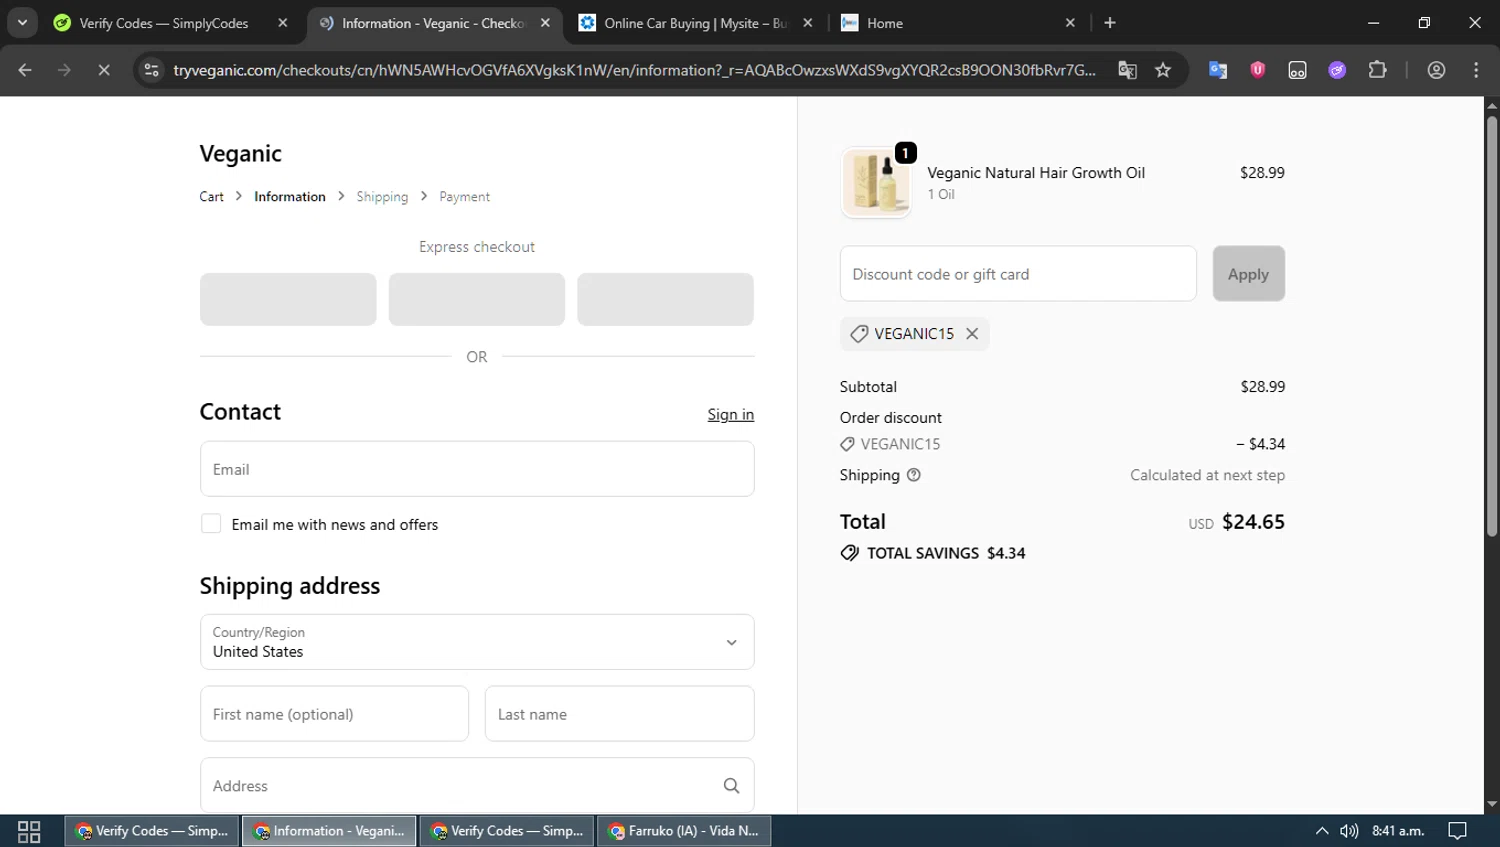Viewport: 1500px width, 847px height.
Task: Go forward to the next page
Action: (x=64, y=70)
